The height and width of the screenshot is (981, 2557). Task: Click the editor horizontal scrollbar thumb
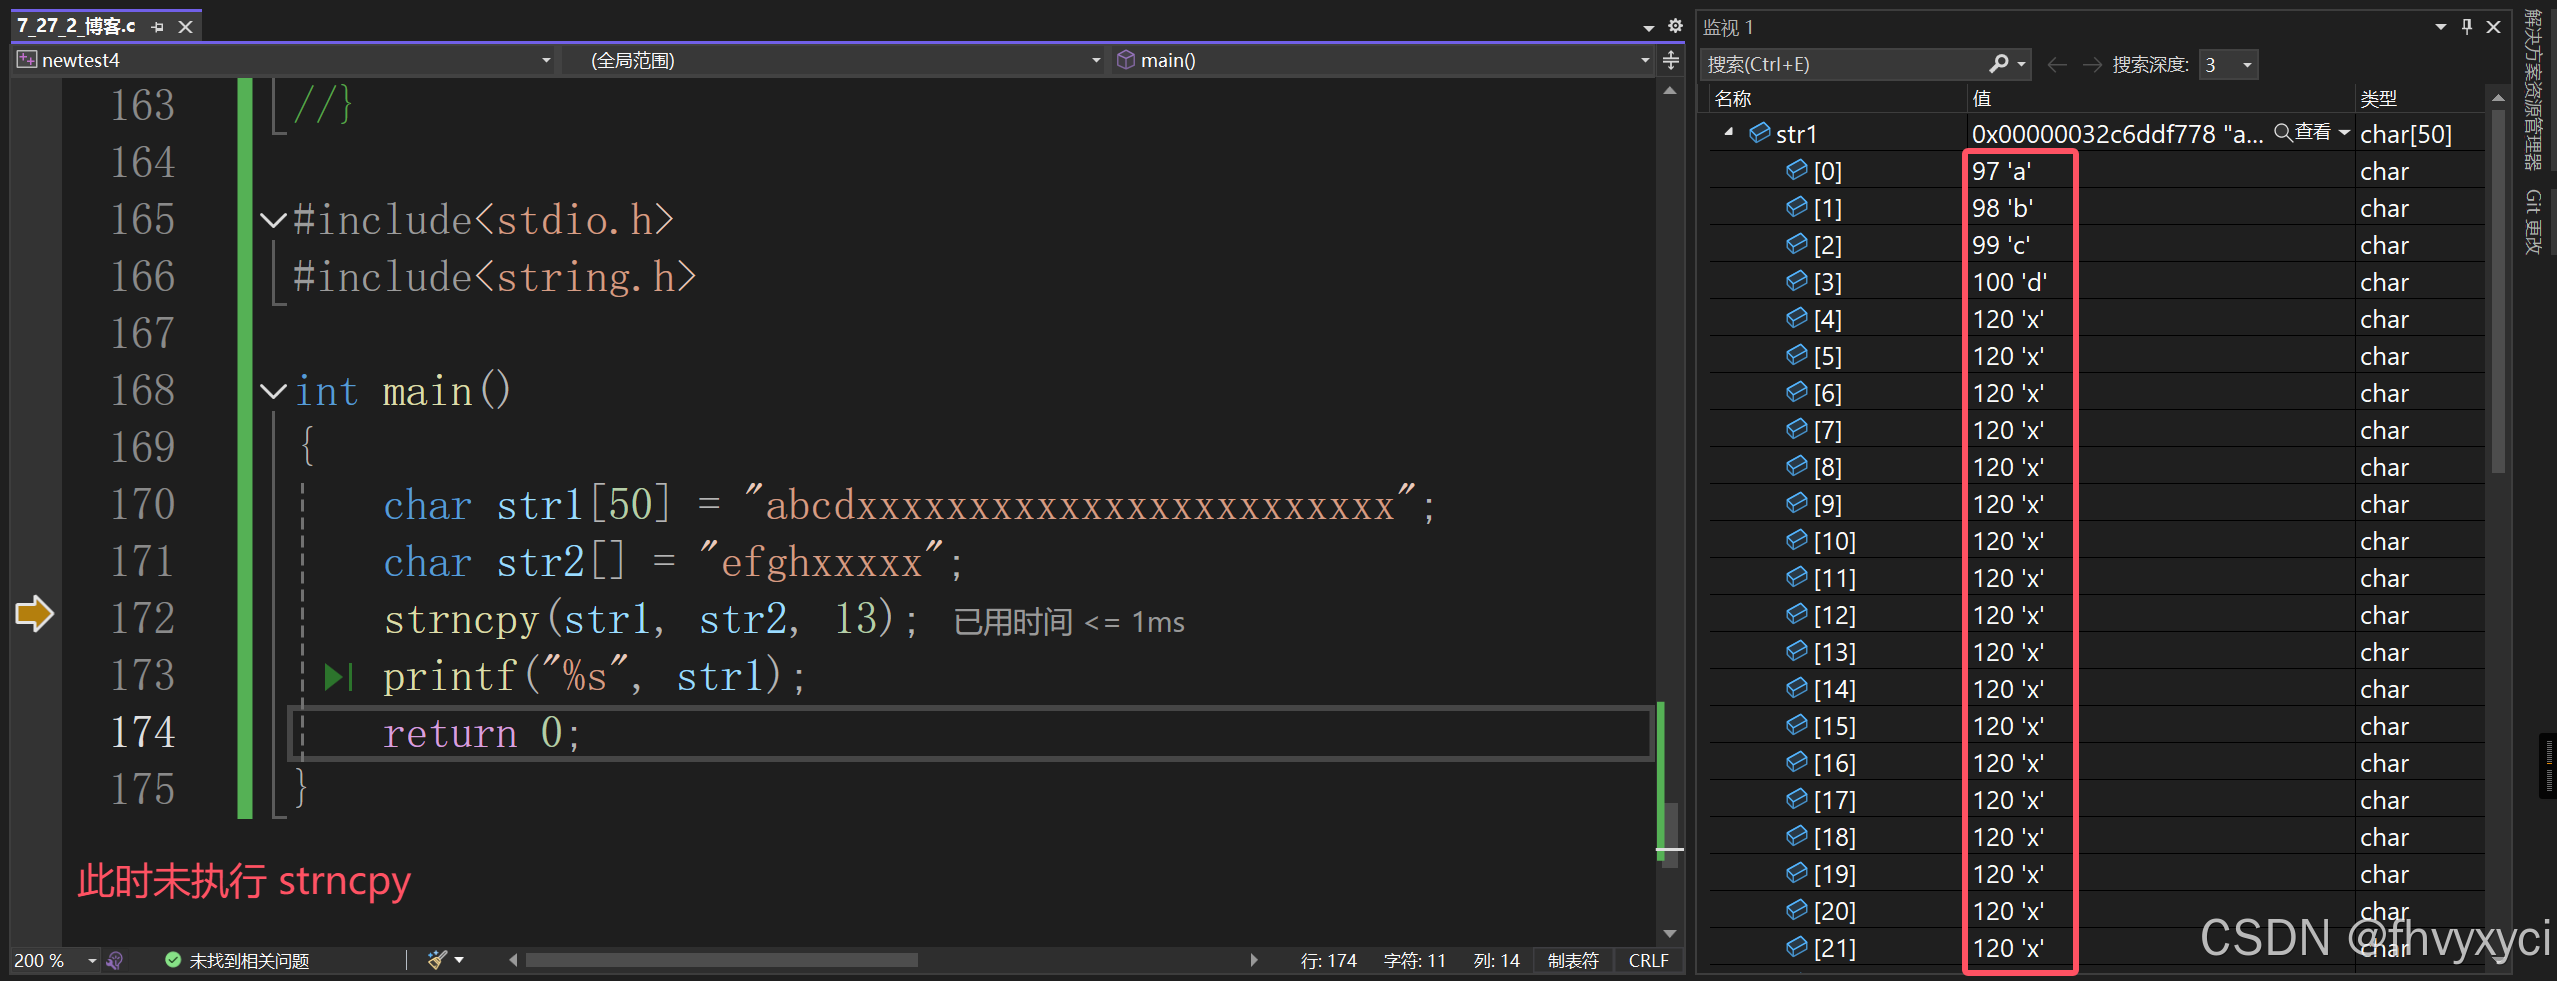pyautogui.click(x=722, y=960)
